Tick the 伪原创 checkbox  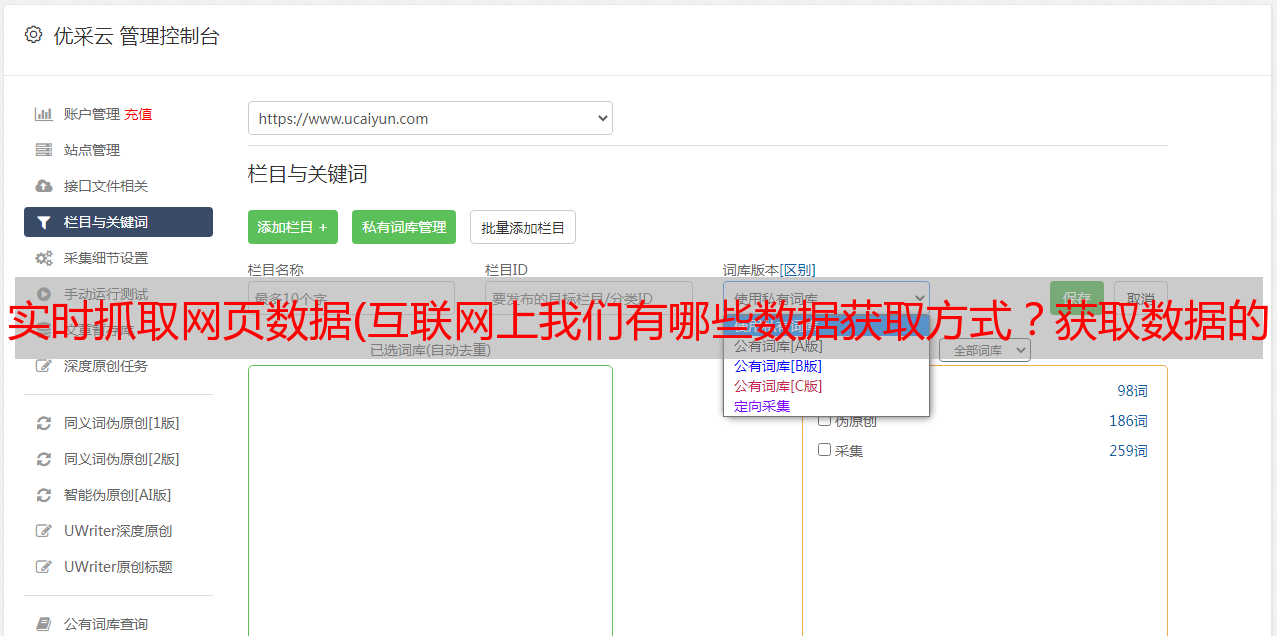(x=825, y=420)
